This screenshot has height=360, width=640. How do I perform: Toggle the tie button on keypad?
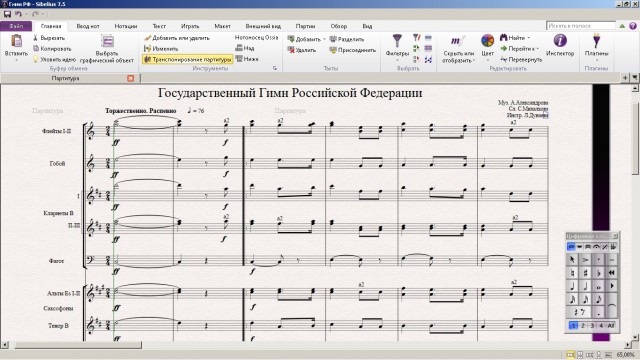611,306
